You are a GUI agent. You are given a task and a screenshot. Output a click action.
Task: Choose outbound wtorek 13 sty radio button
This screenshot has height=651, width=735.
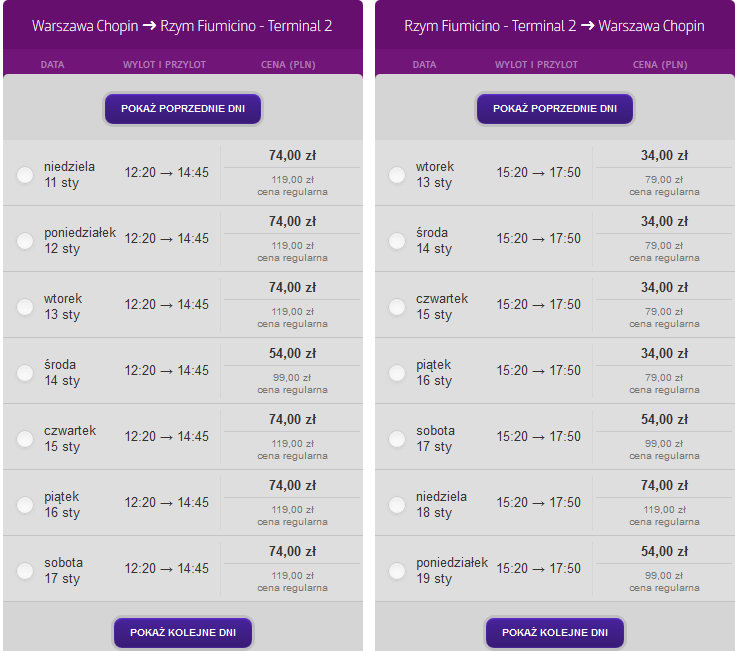[x=25, y=307]
